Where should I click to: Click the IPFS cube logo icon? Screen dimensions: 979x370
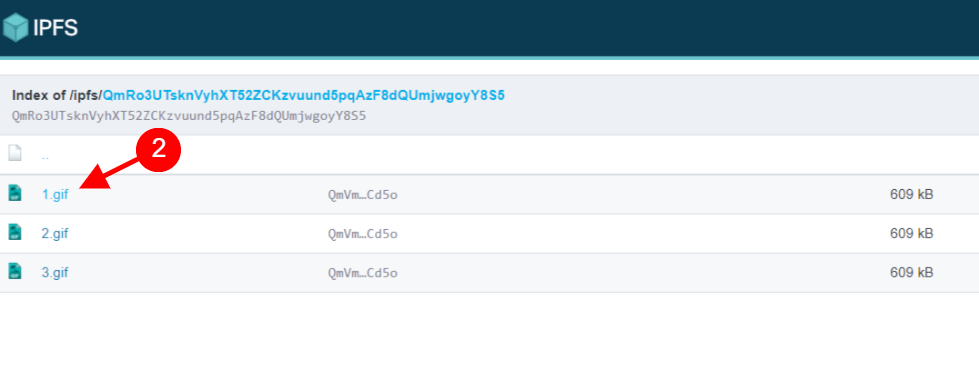pyautogui.click(x=16, y=28)
